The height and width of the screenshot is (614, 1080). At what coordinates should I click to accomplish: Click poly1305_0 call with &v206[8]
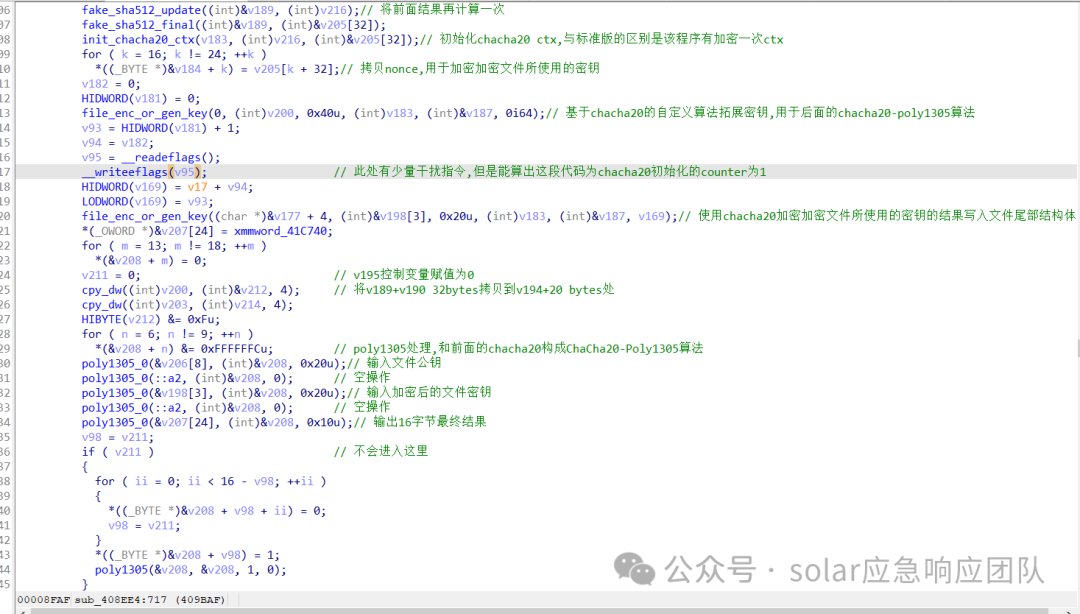point(214,364)
